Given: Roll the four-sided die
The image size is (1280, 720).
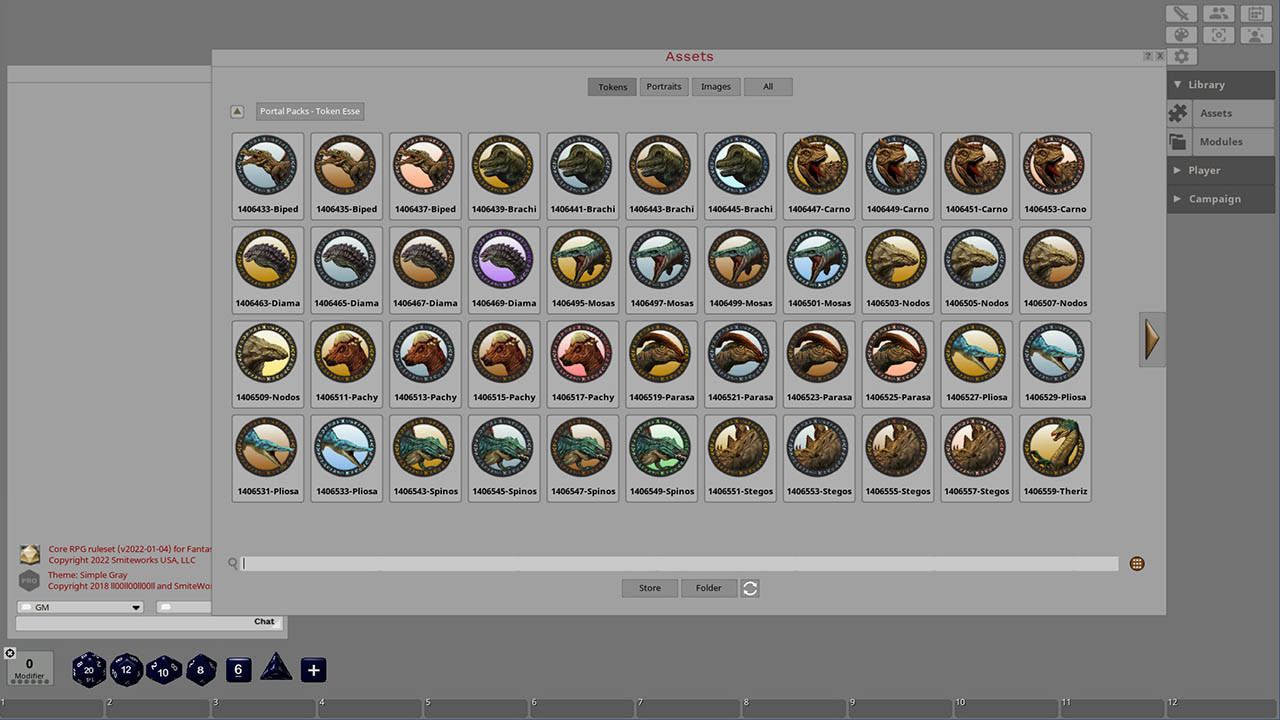Looking at the screenshot, I should coord(276,669).
